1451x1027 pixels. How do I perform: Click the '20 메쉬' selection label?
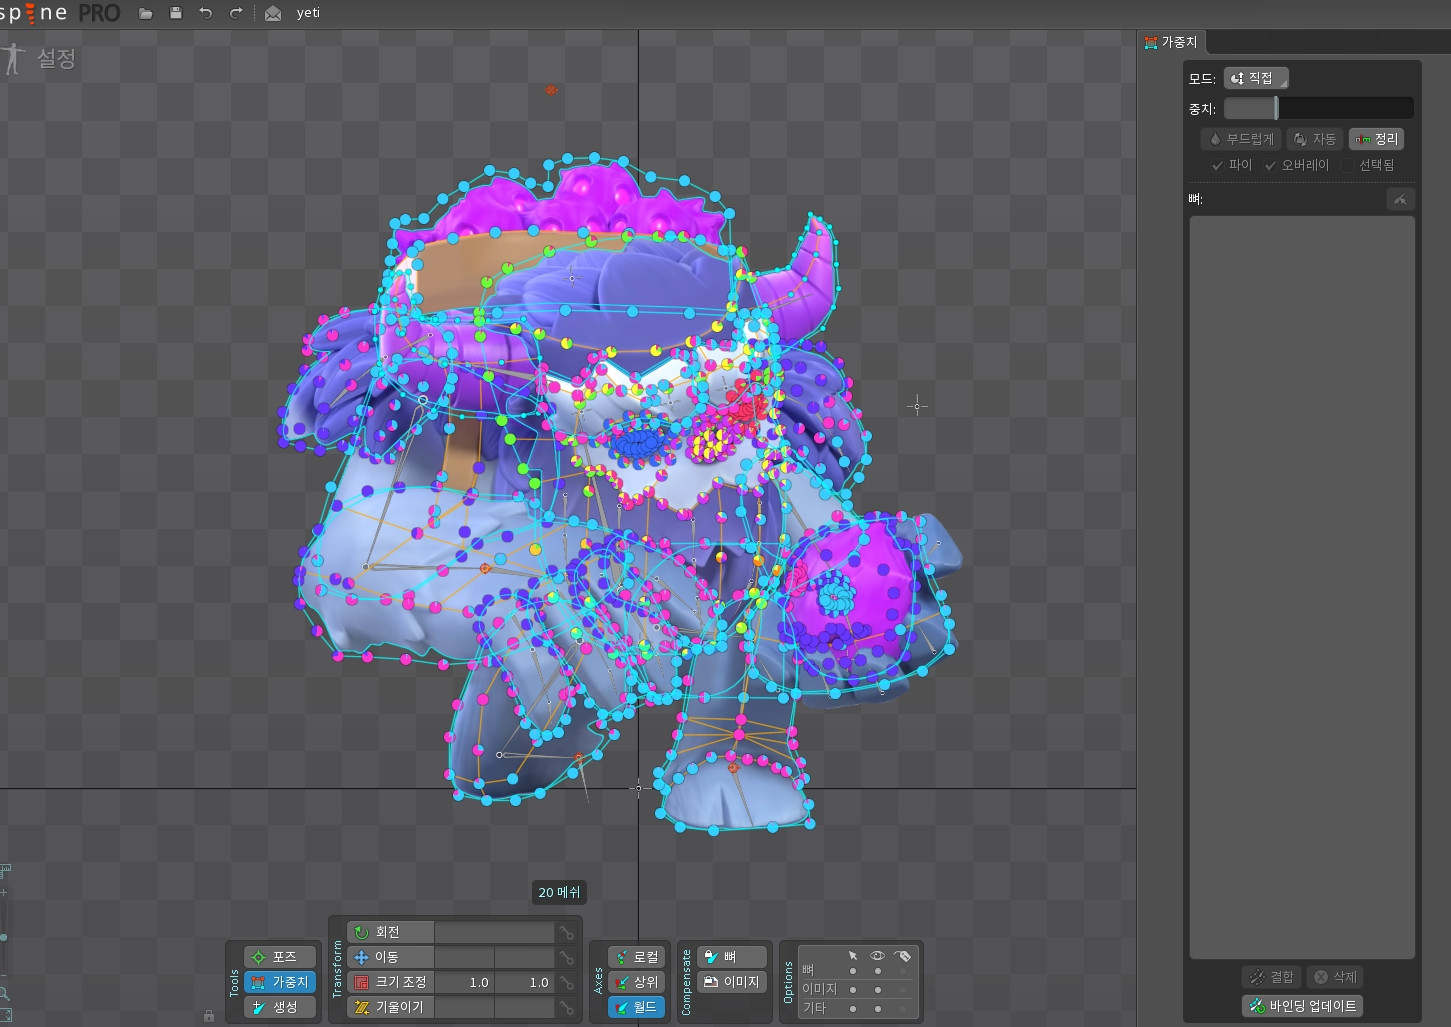(x=559, y=892)
